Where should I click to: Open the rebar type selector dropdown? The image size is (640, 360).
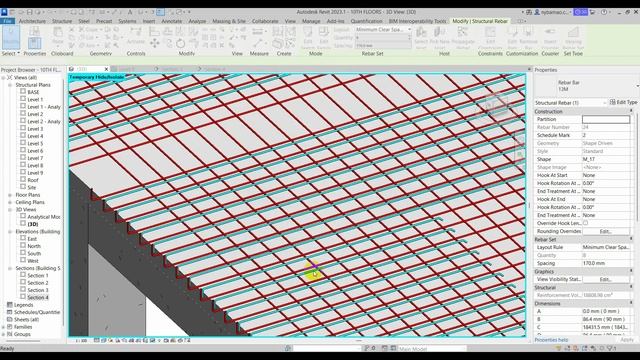pos(637,86)
